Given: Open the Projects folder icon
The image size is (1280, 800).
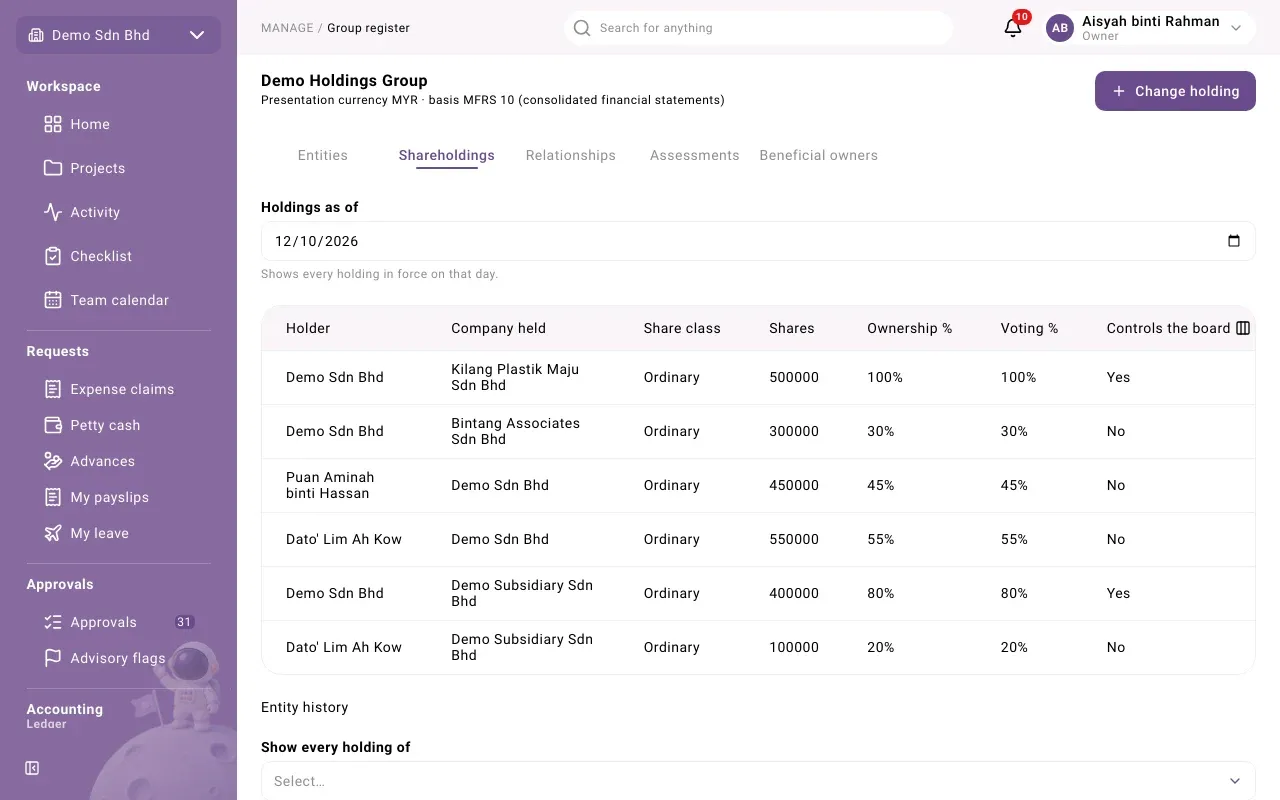Looking at the screenshot, I should [53, 168].
